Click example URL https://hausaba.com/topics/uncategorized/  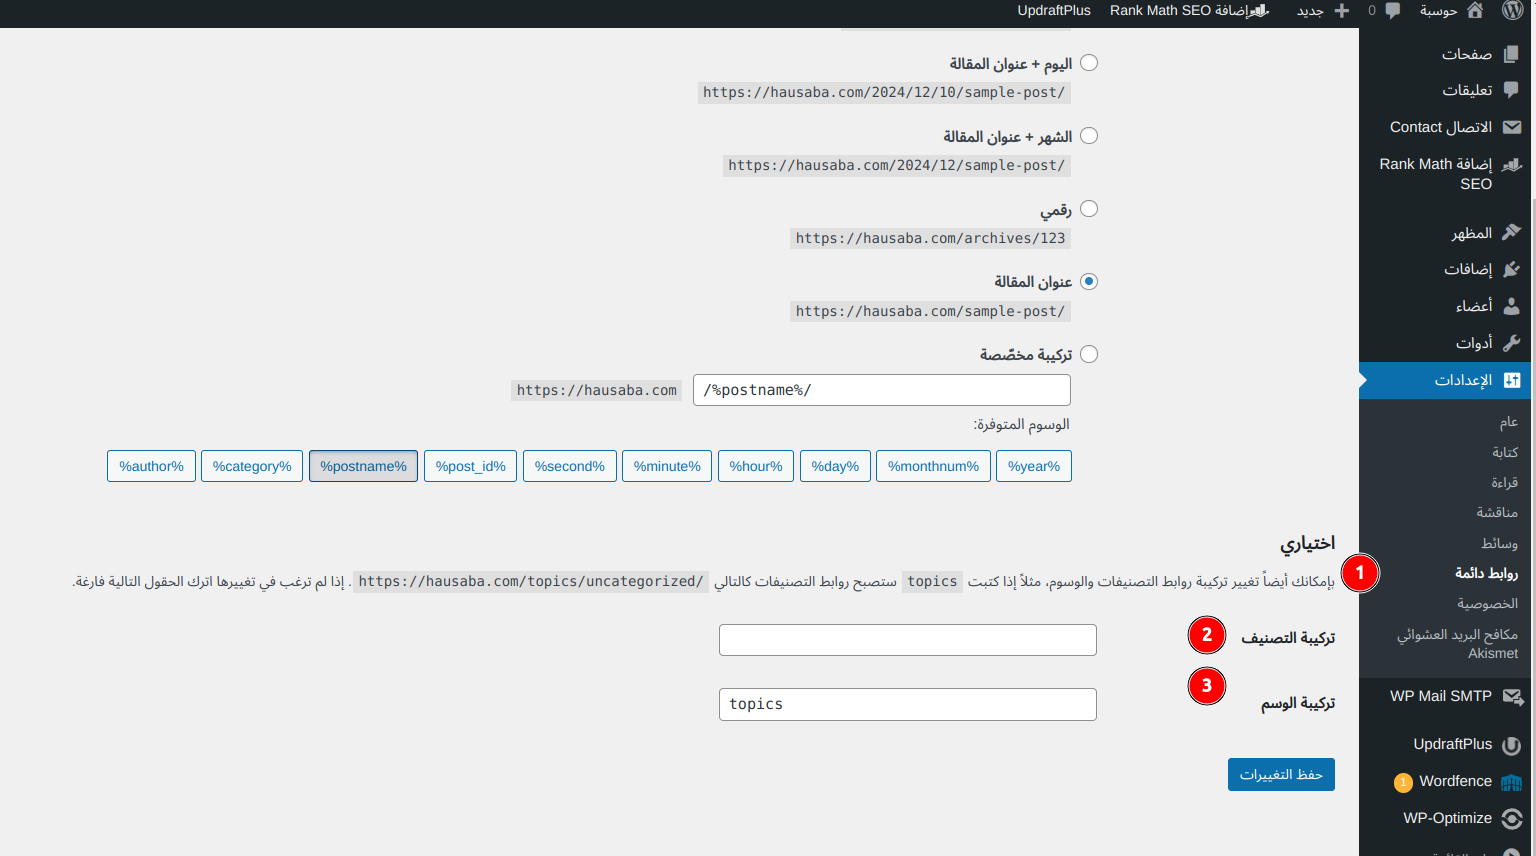pyautogui.click(x=531, y=582)
